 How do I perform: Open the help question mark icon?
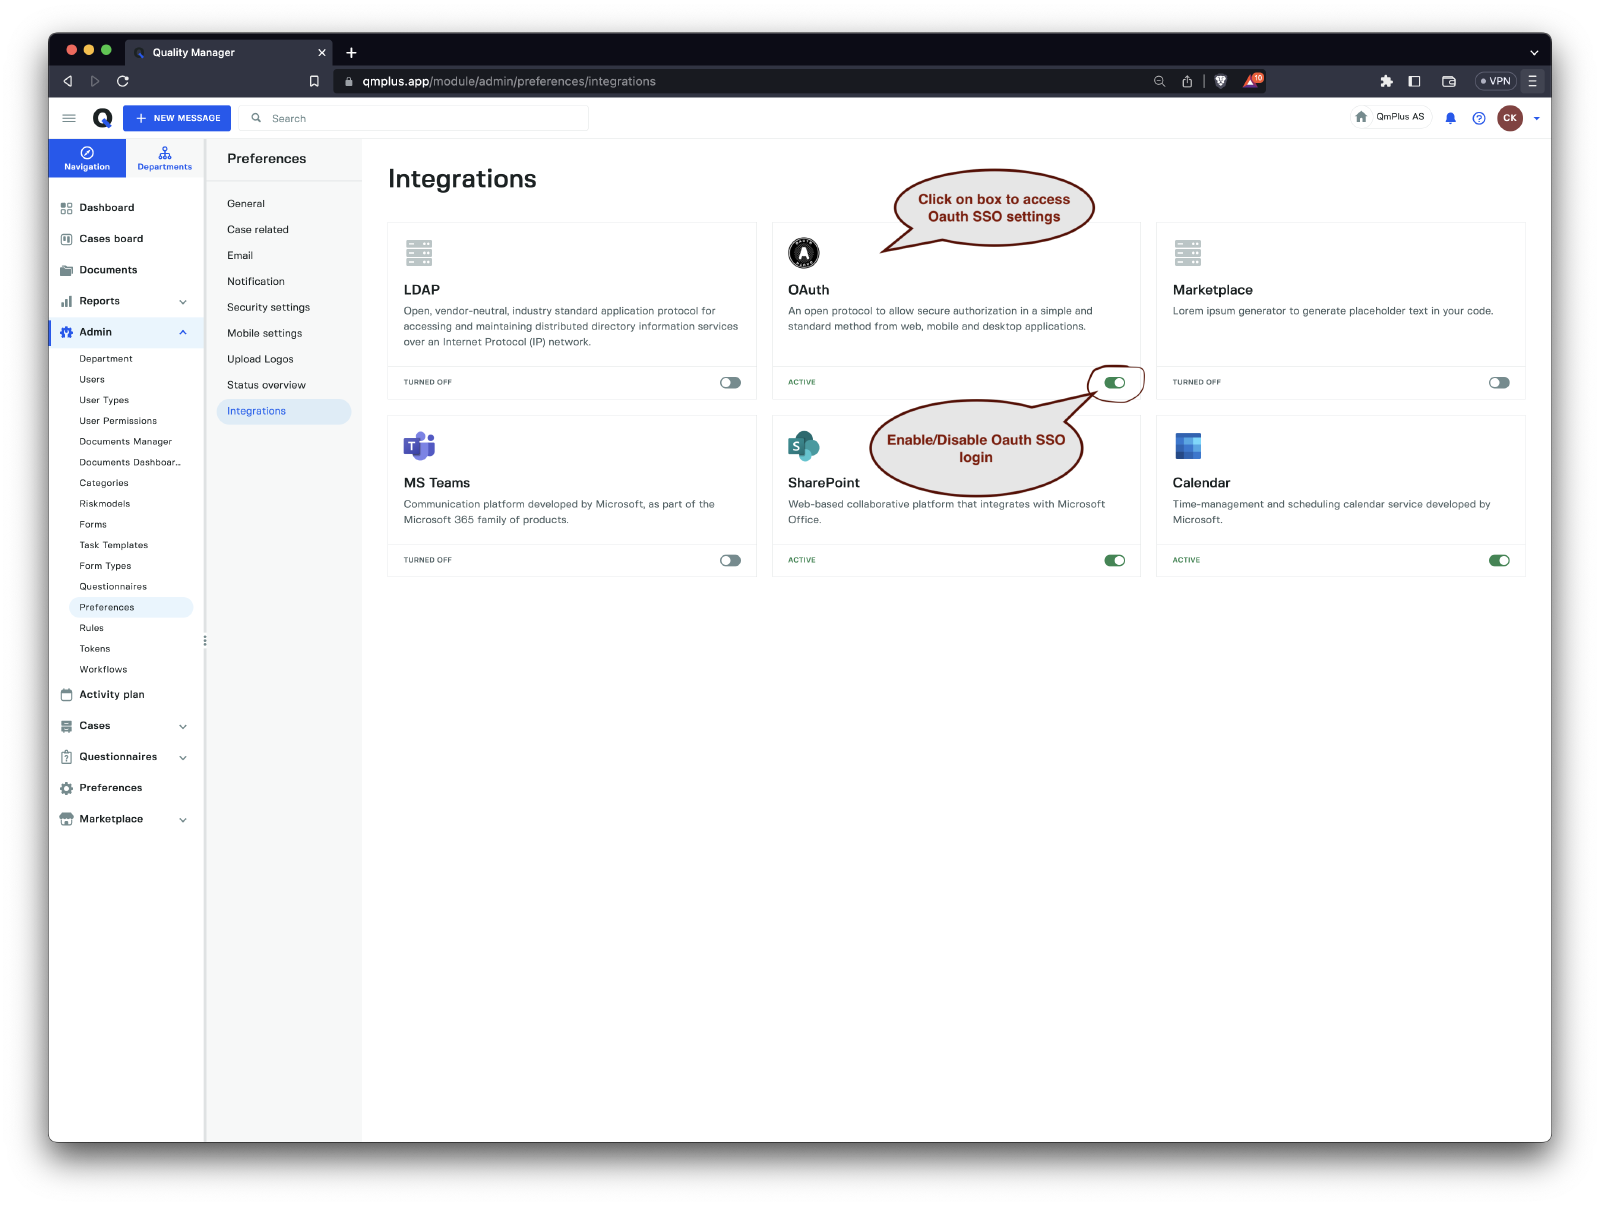[1479, 118]
